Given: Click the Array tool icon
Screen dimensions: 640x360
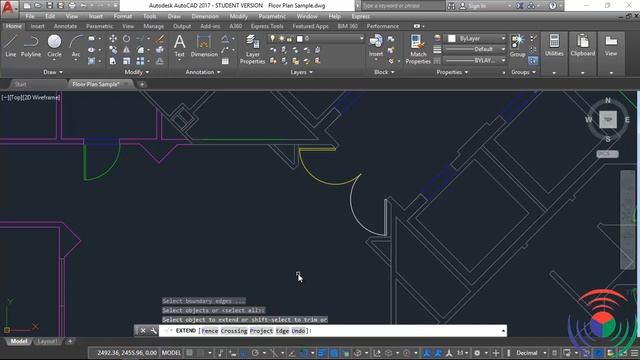Looking at the screenshot, I should (140, 61).
